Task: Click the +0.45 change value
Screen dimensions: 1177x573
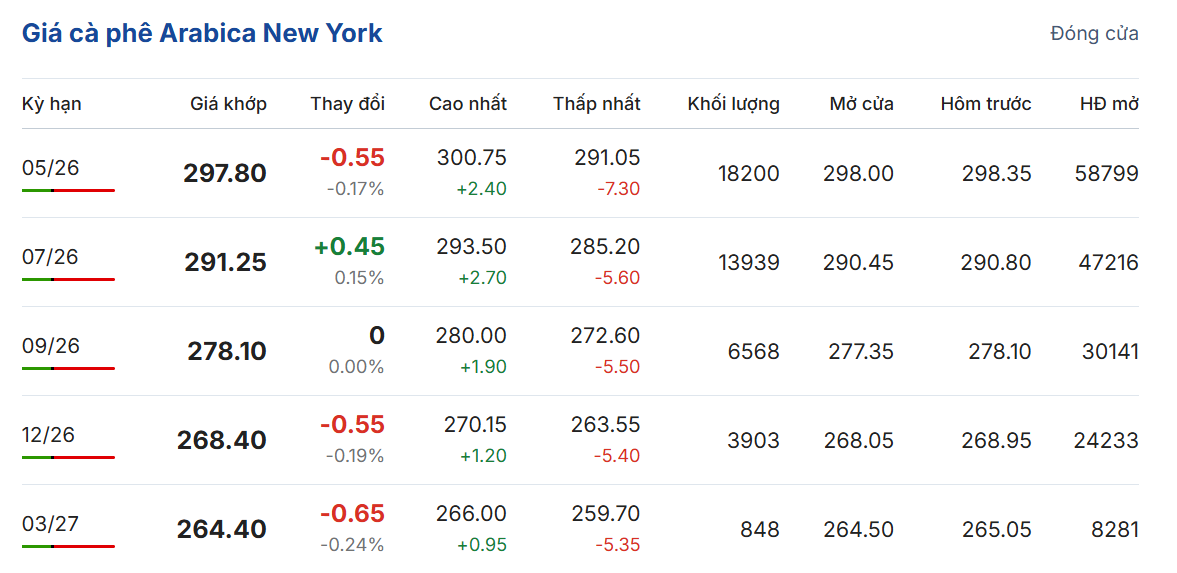Action: (349, 247)
